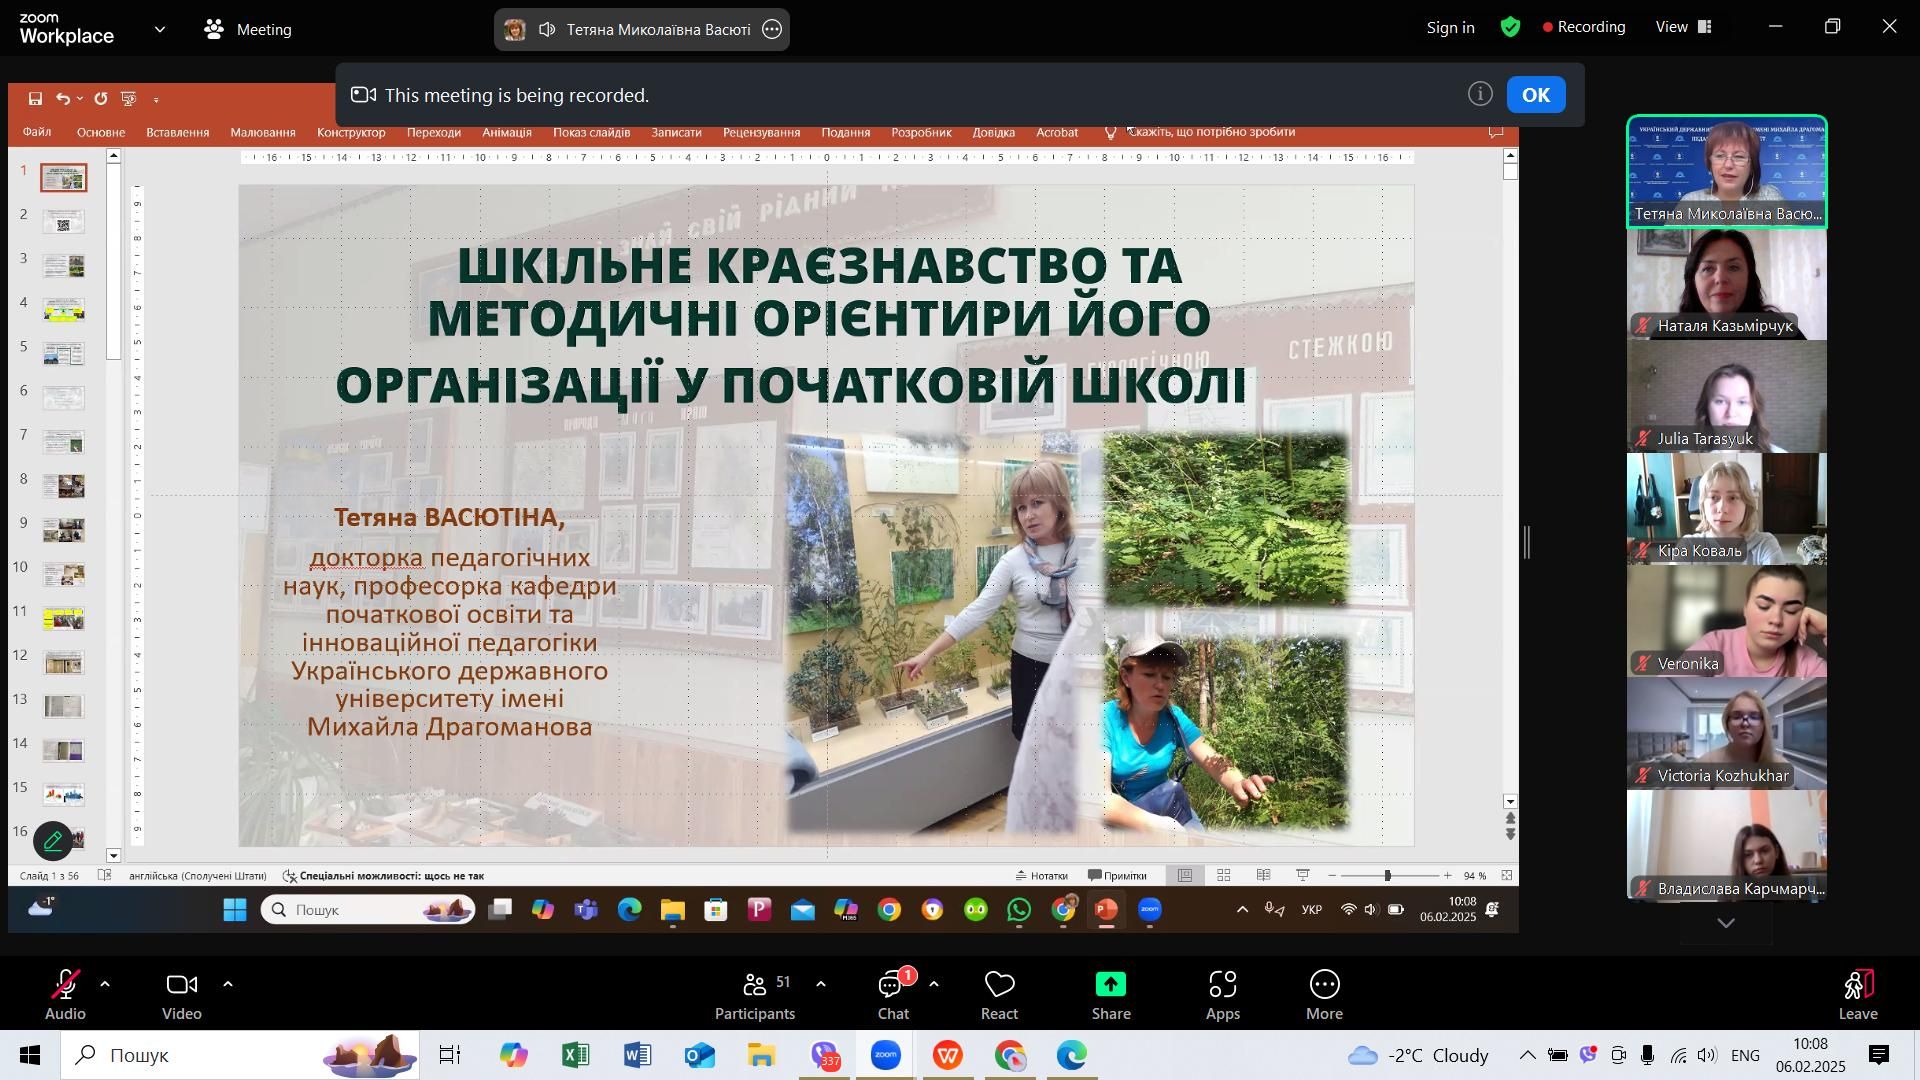
Task: Open the Chat panel
Action: point(893,995)
